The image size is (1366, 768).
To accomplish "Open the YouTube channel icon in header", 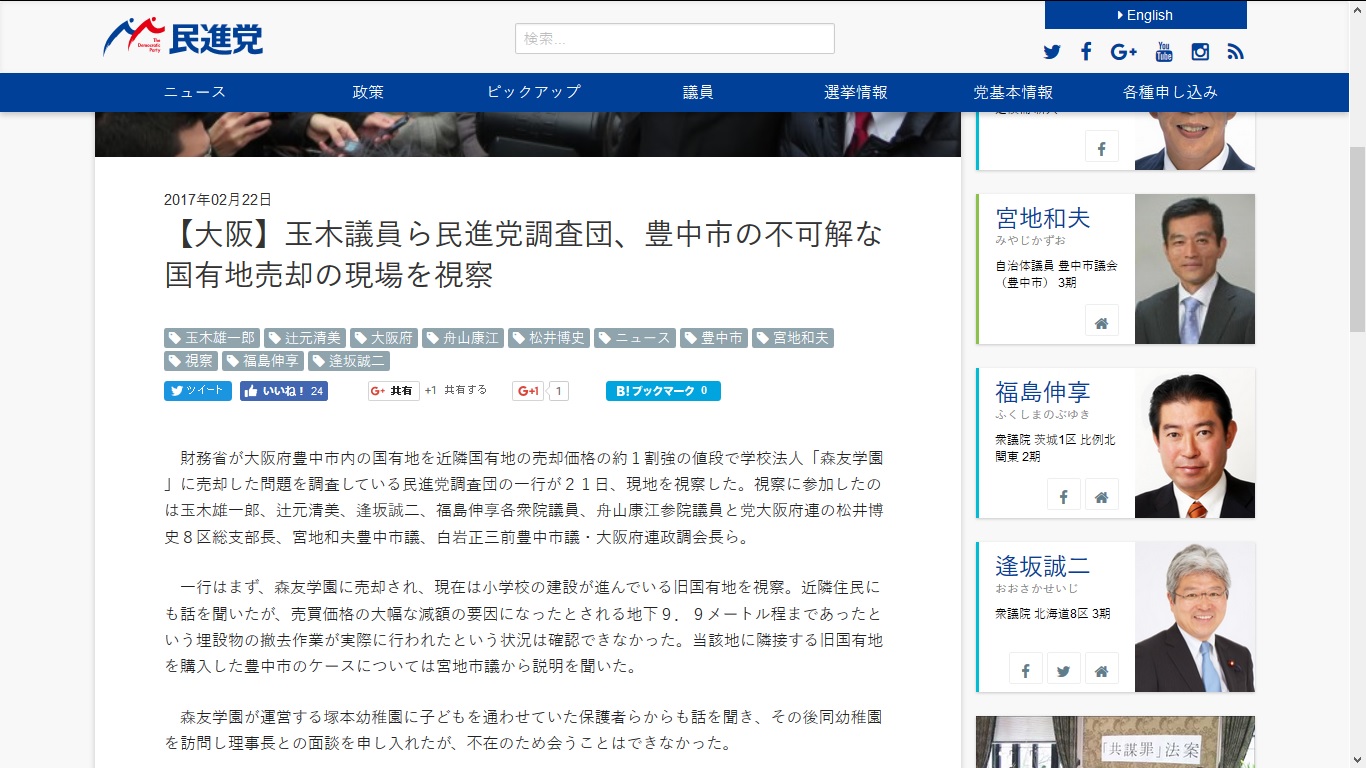I will 1164,52.
